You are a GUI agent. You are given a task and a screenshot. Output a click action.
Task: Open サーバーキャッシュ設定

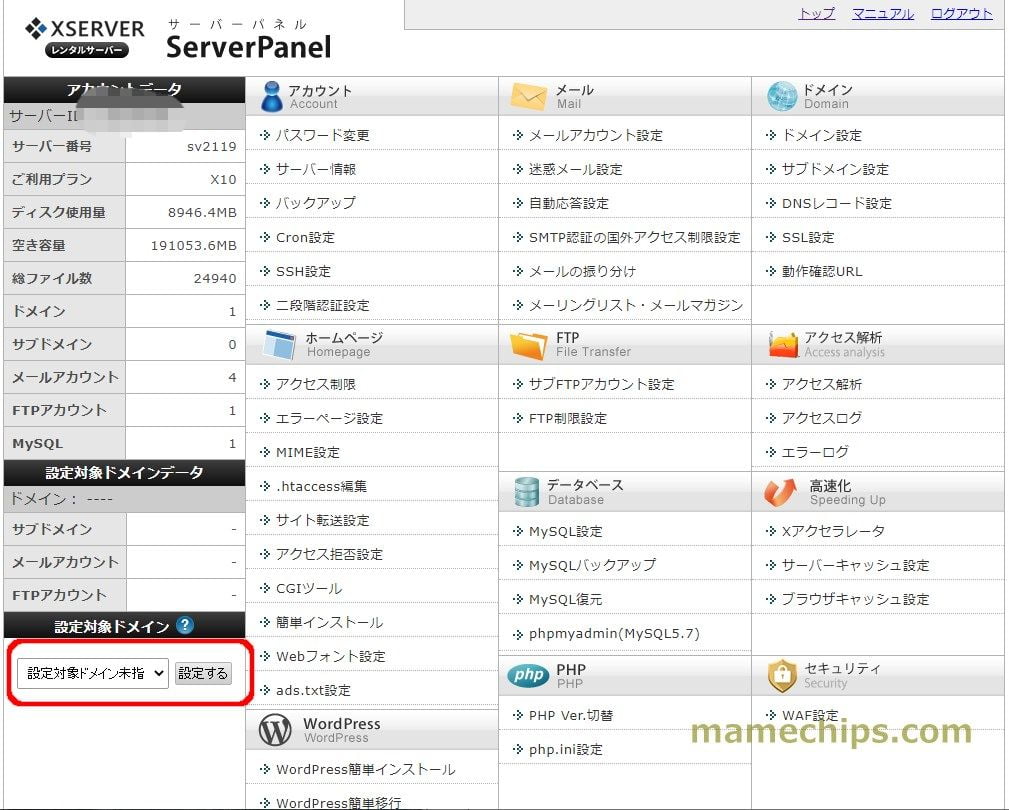pyautogui.click(x=855, y=566)
